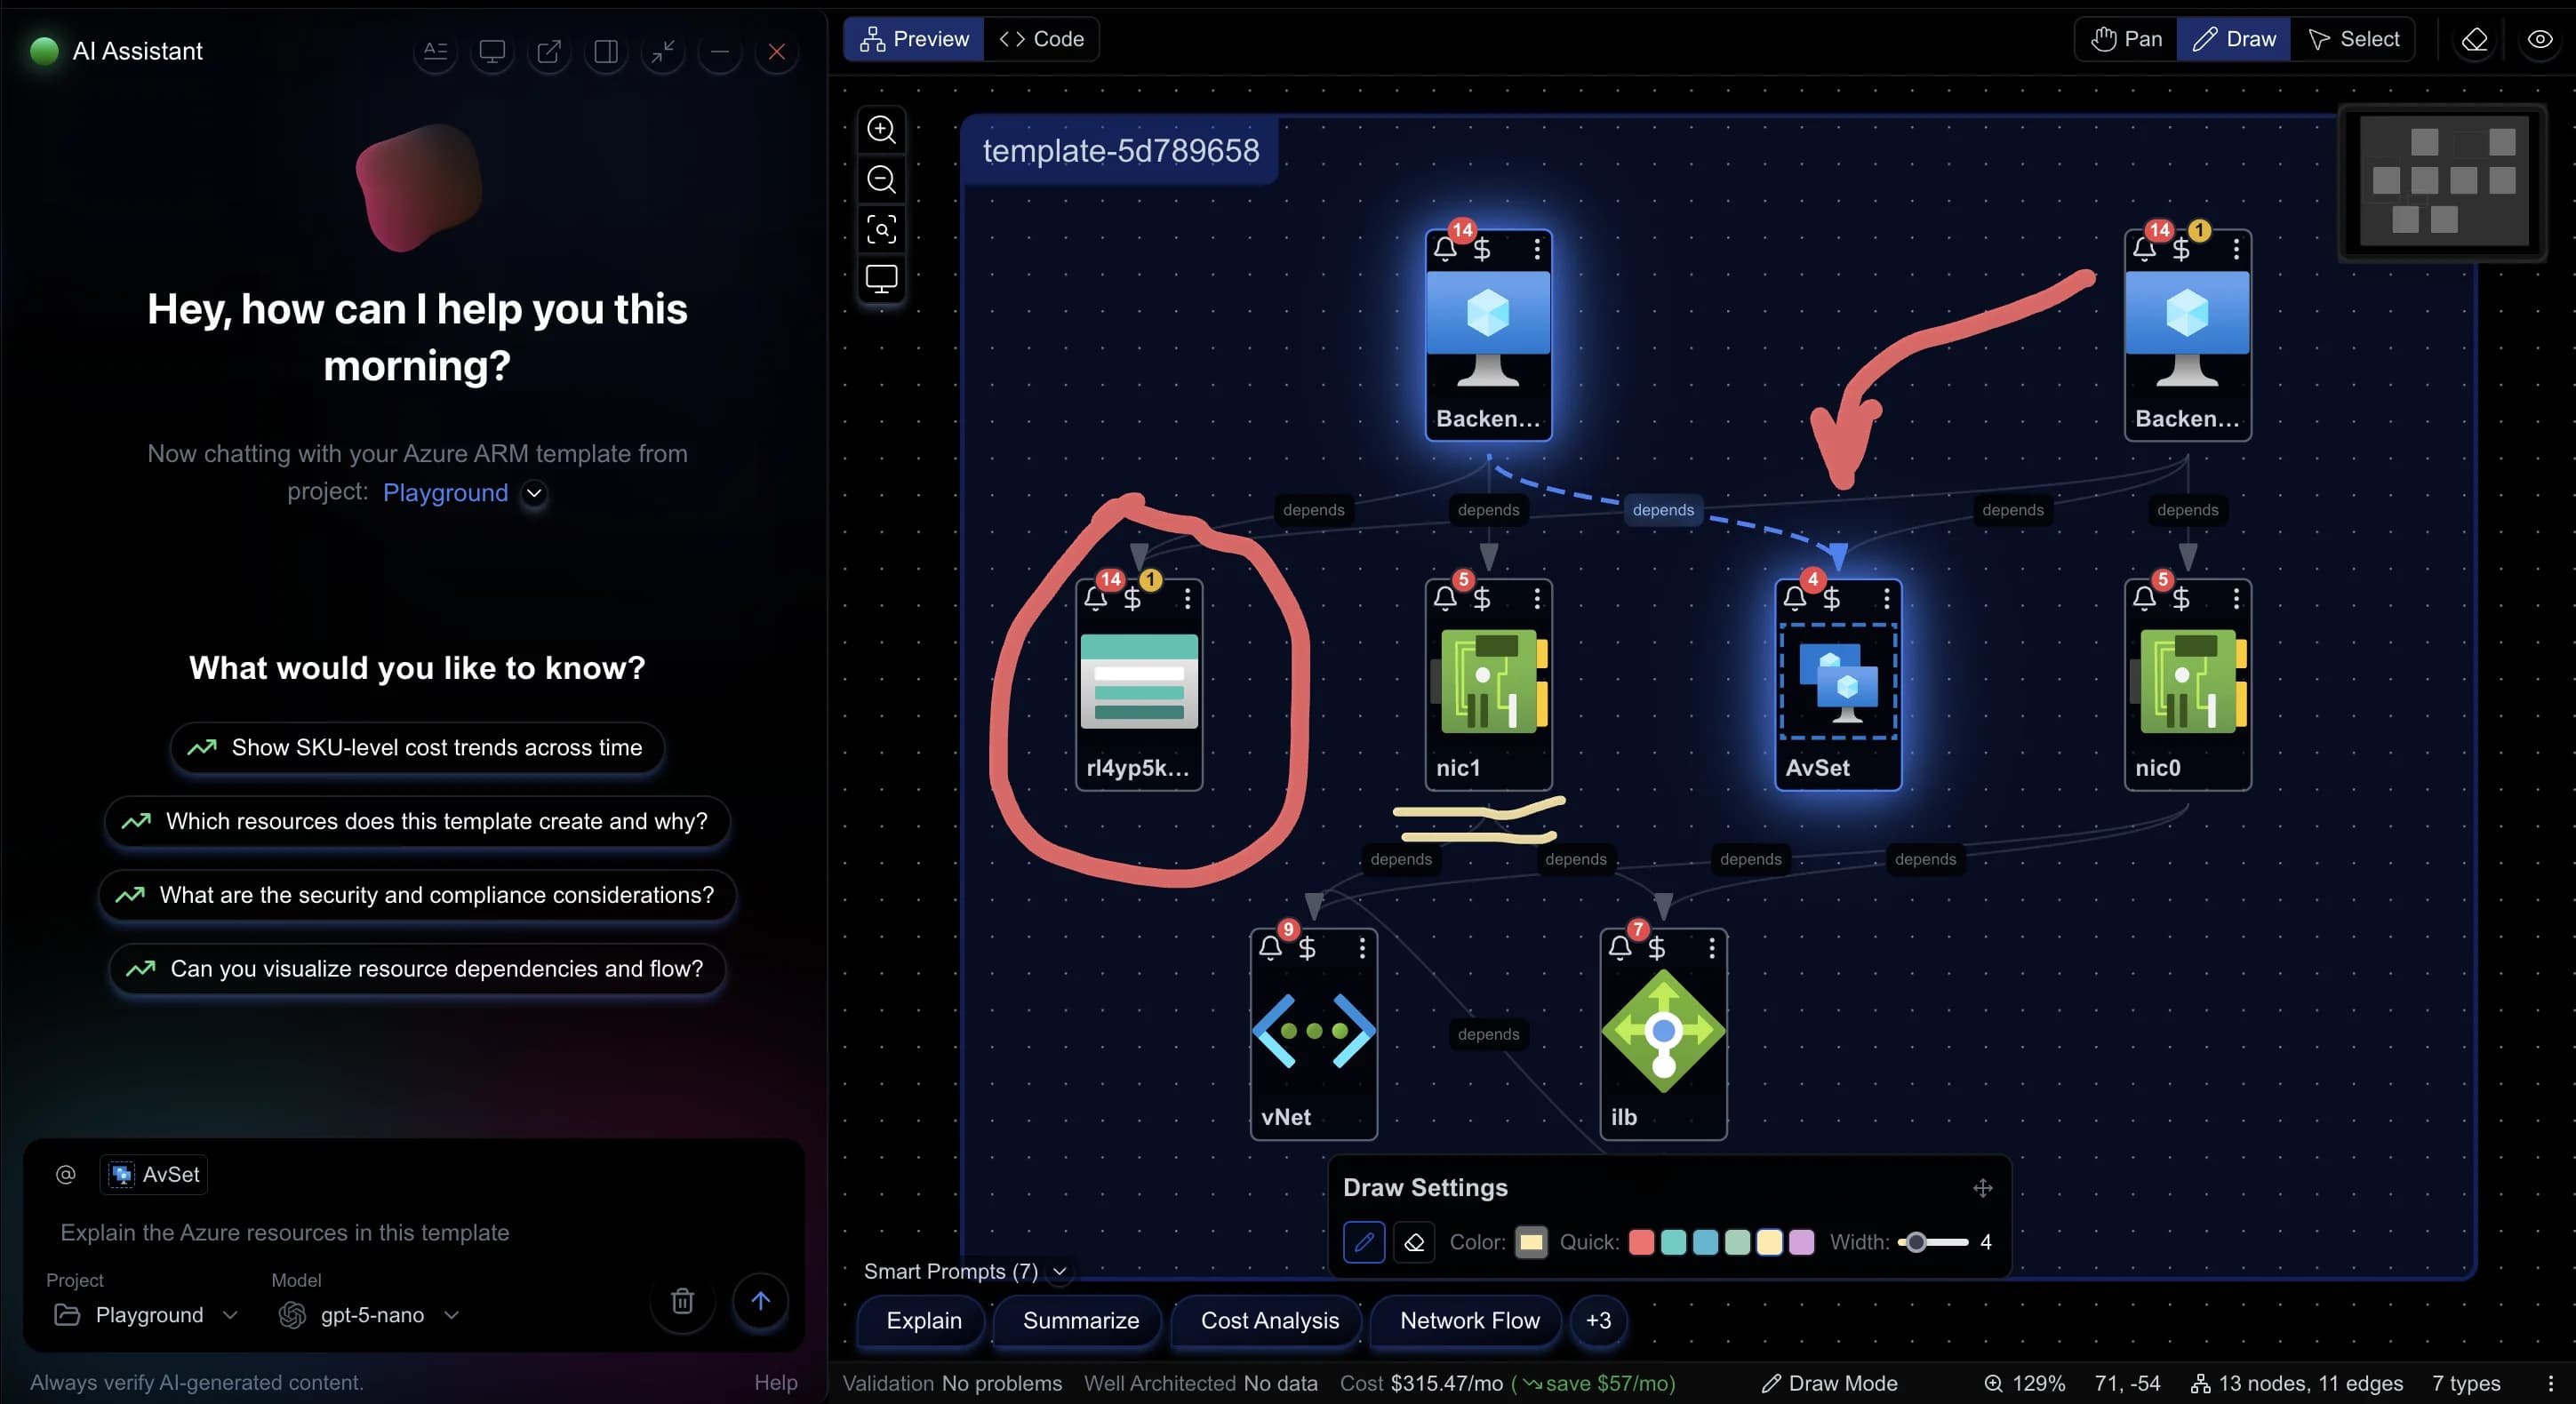Click the Help link
2576x1404 pixels.
(775, 1382)
